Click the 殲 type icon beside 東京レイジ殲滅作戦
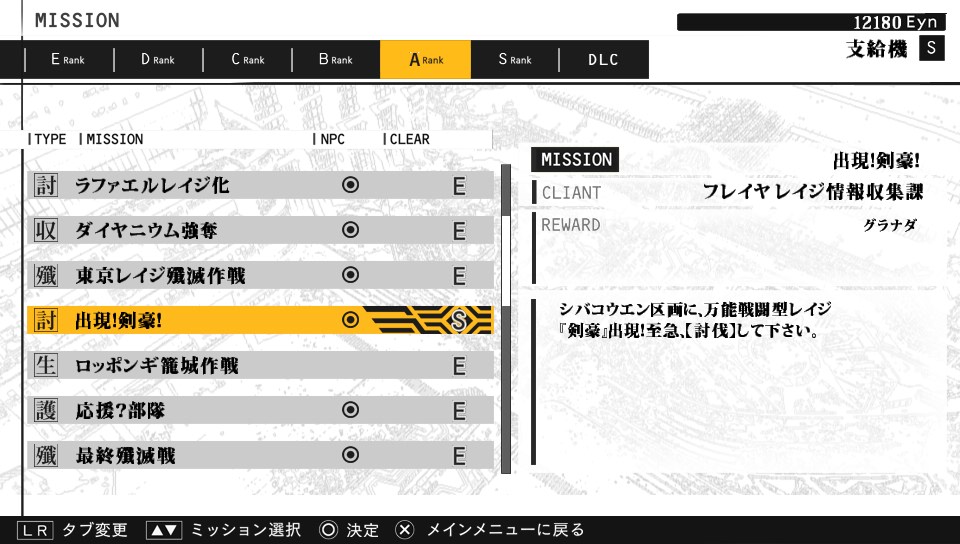The height and width of the screenshot is (544, 960). coord(46,276)
